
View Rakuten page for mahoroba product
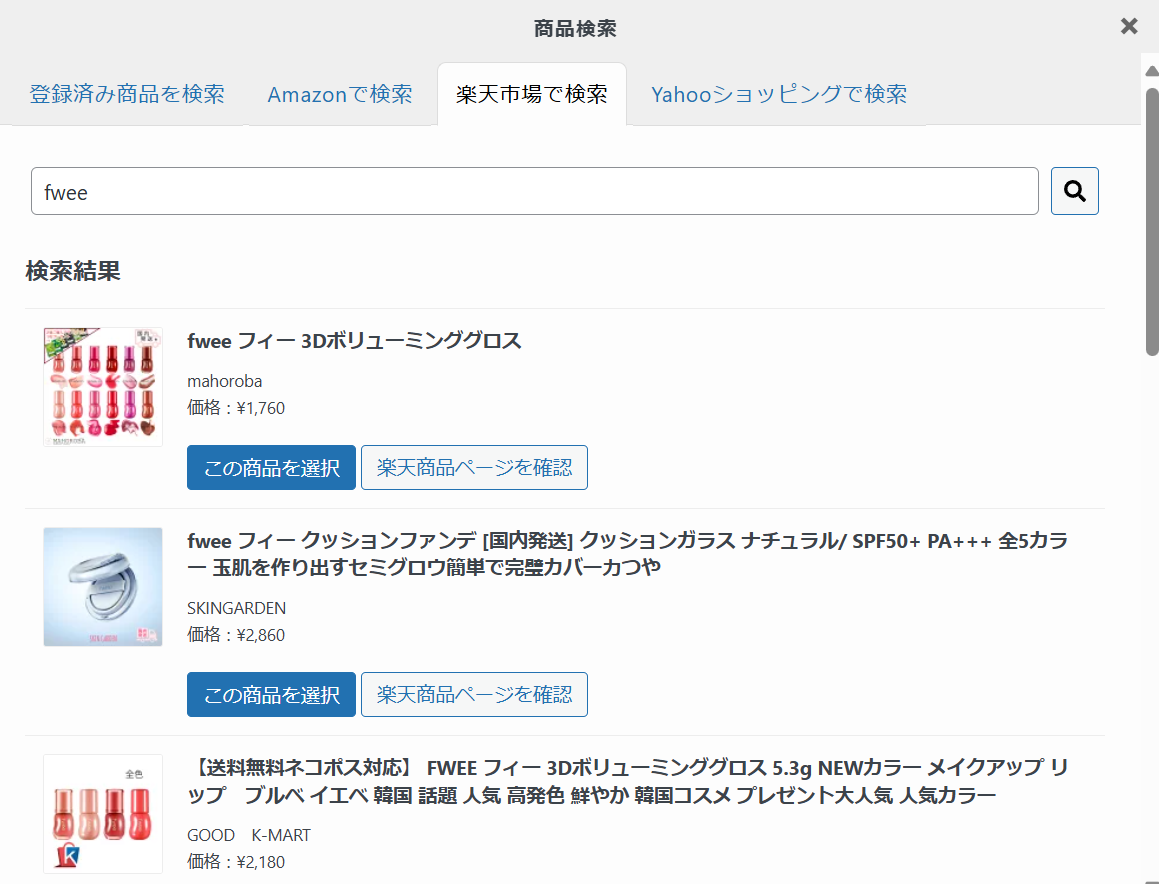pos(475,467)
